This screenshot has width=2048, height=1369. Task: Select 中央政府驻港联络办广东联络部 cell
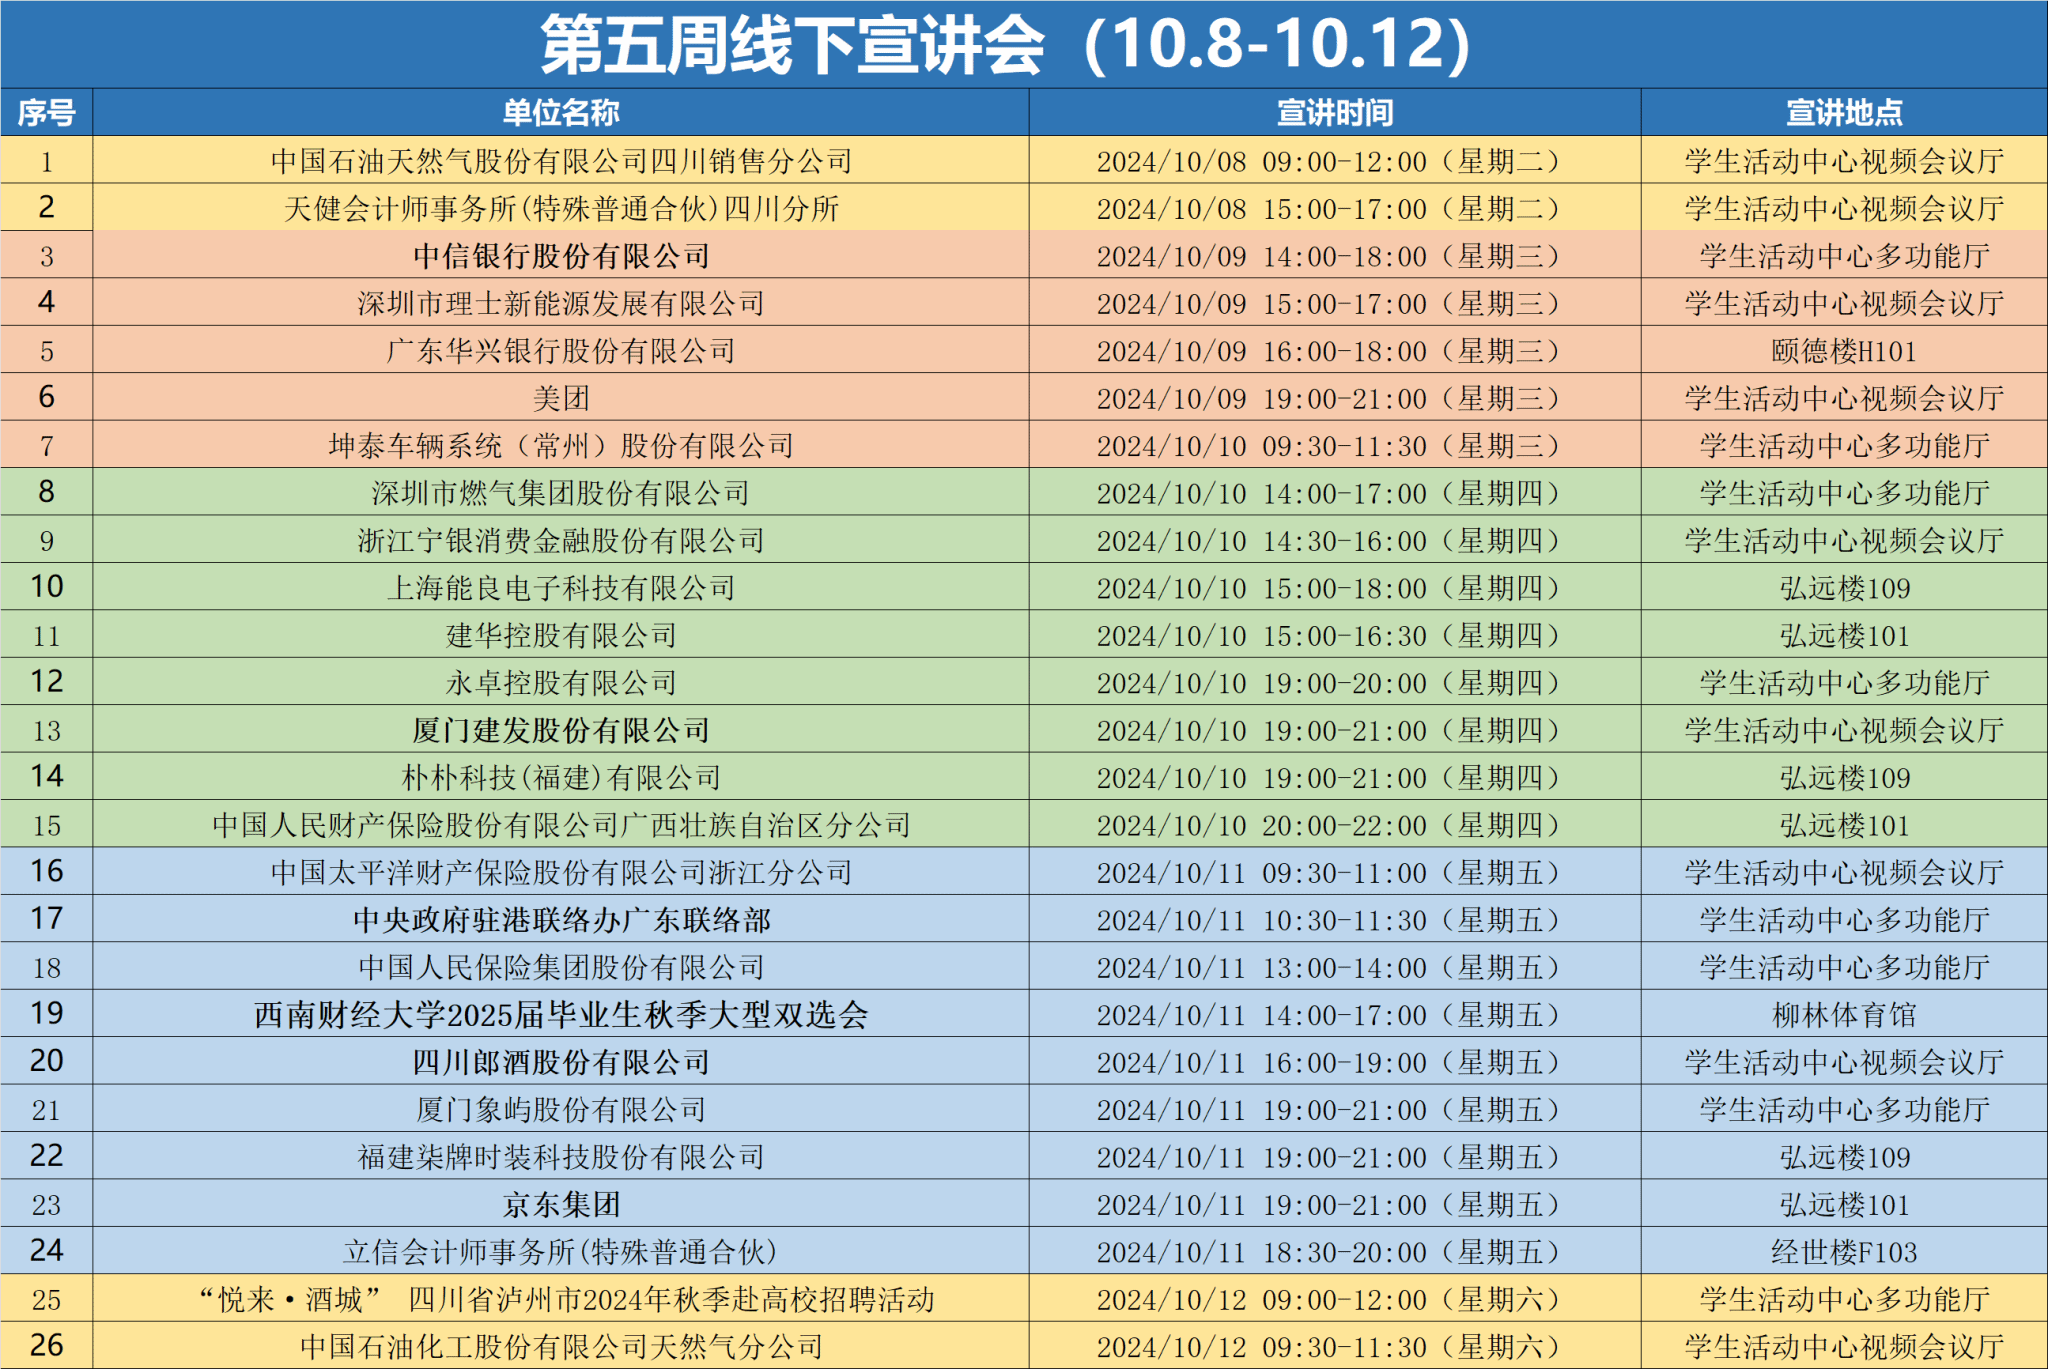(x=561, y=920)
